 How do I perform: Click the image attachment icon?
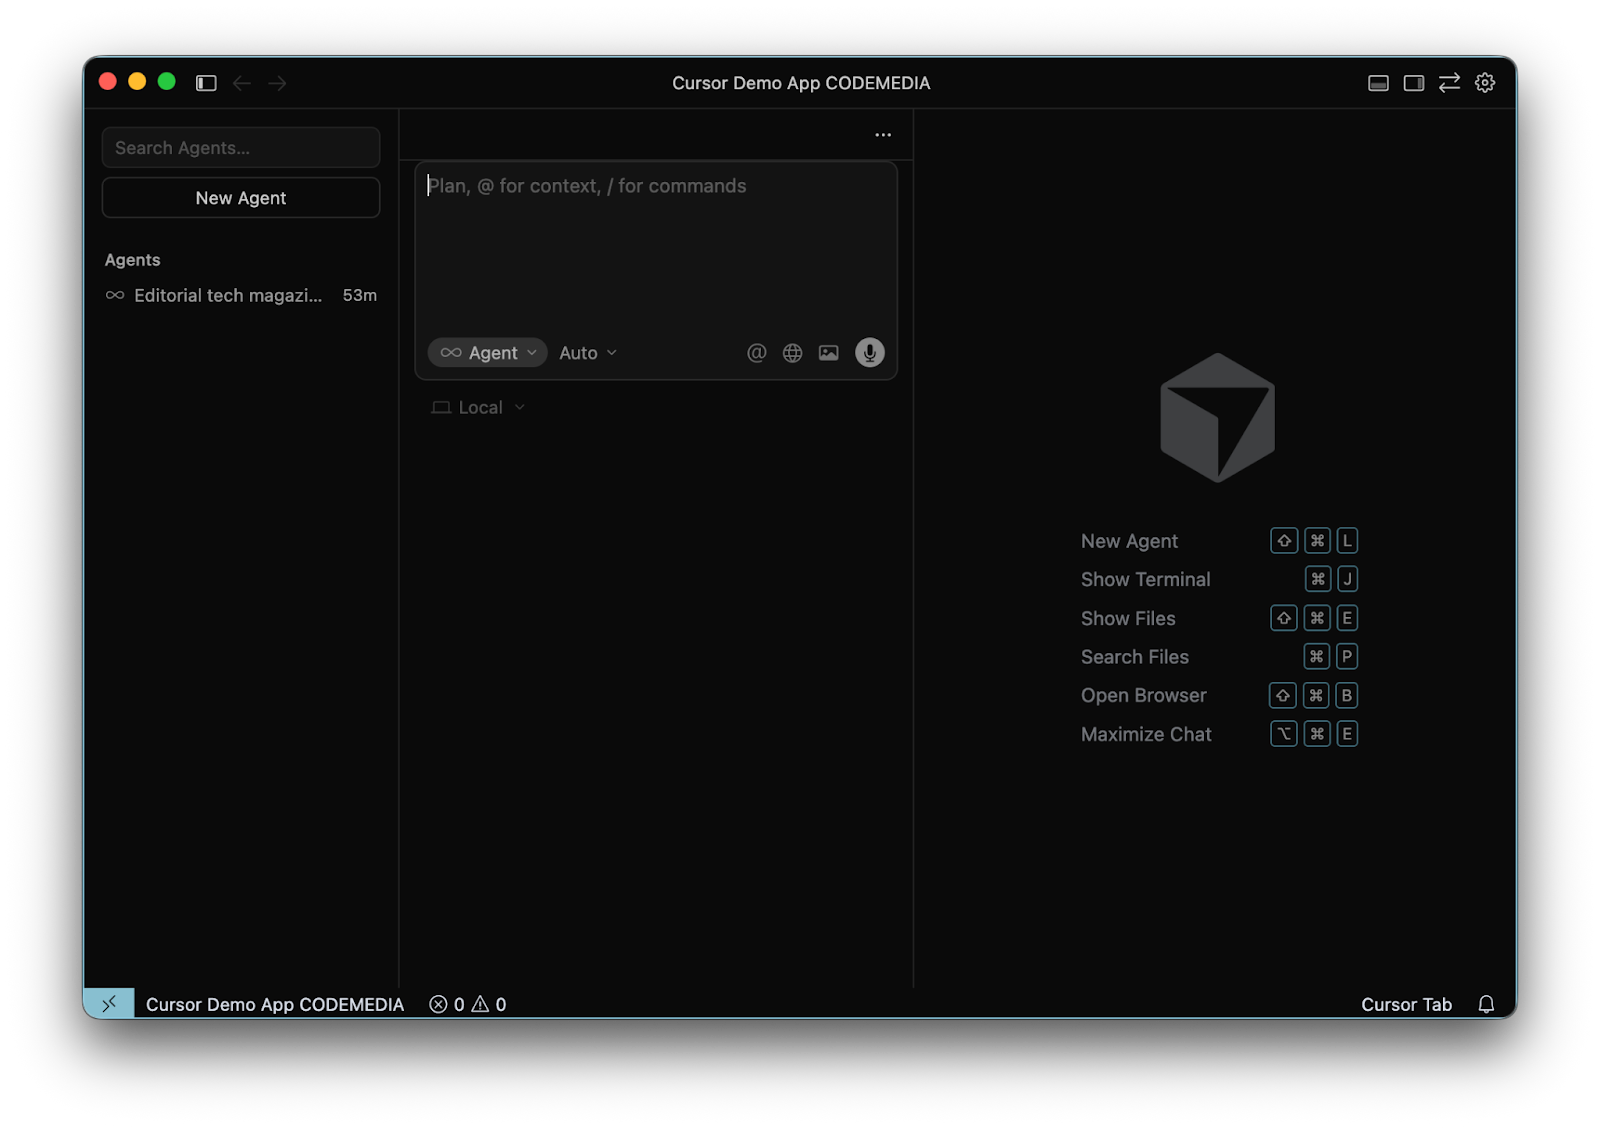828,353
